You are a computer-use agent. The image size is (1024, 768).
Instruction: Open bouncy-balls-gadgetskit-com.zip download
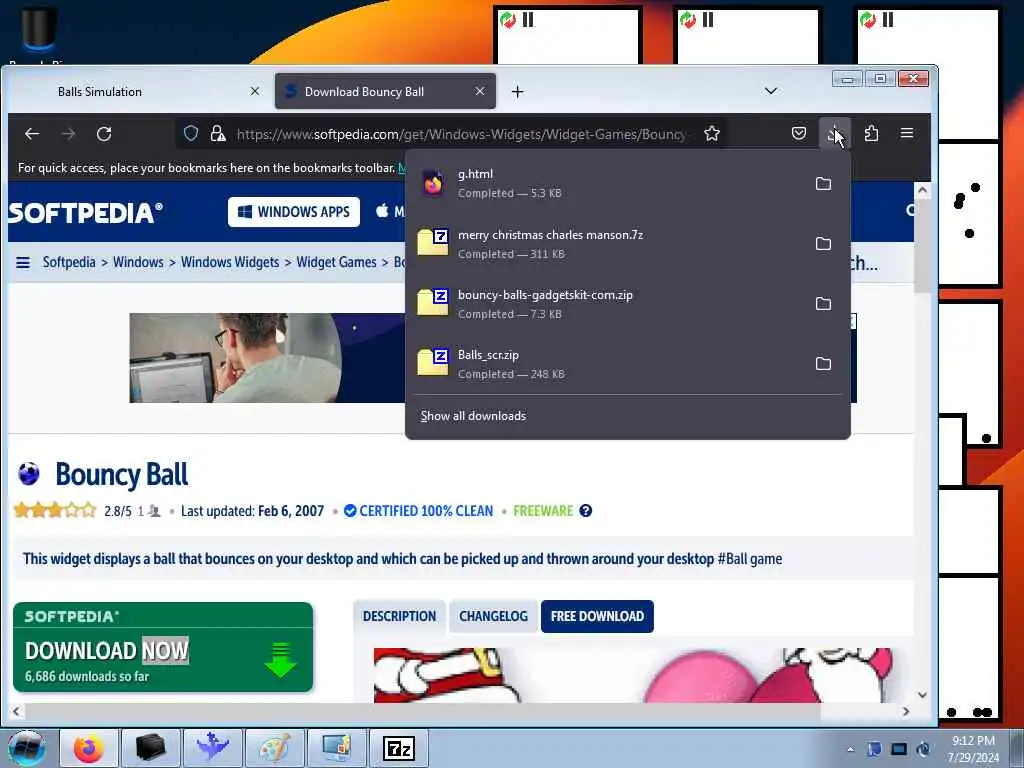607,304
